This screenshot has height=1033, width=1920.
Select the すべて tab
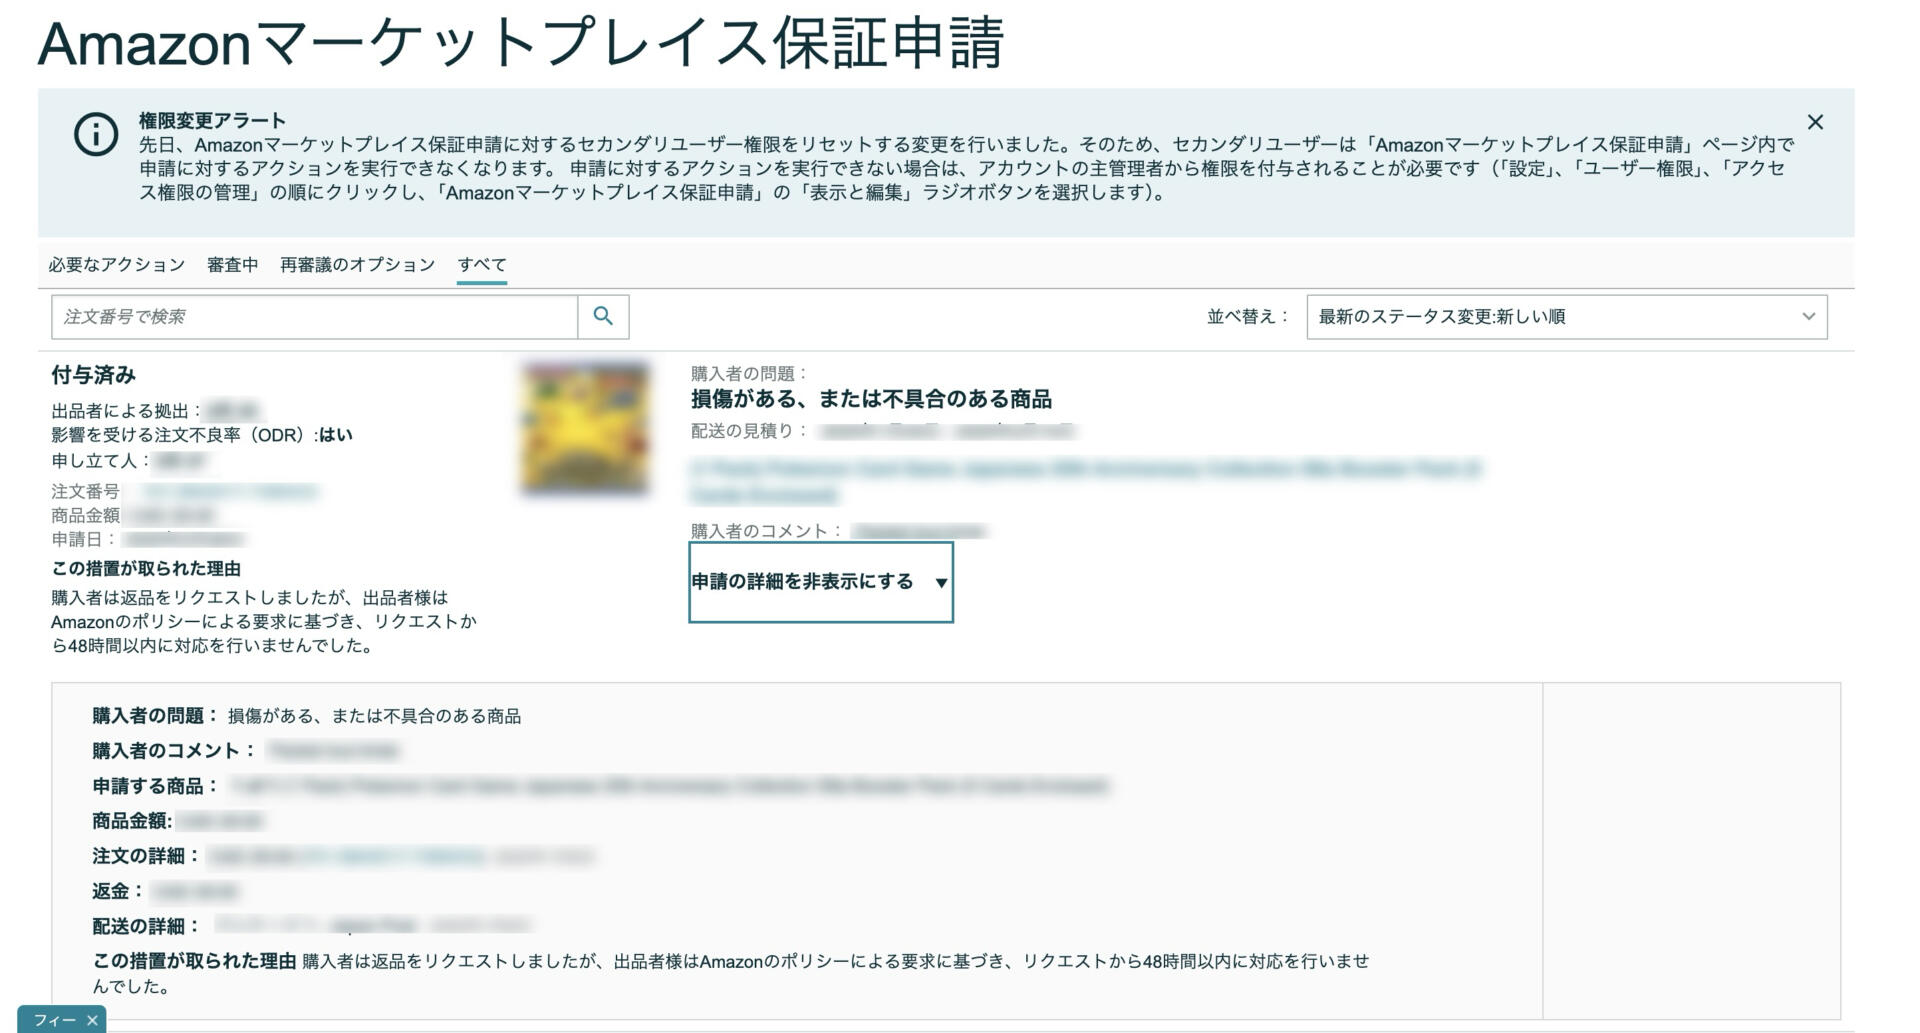[x=482, y=265]
